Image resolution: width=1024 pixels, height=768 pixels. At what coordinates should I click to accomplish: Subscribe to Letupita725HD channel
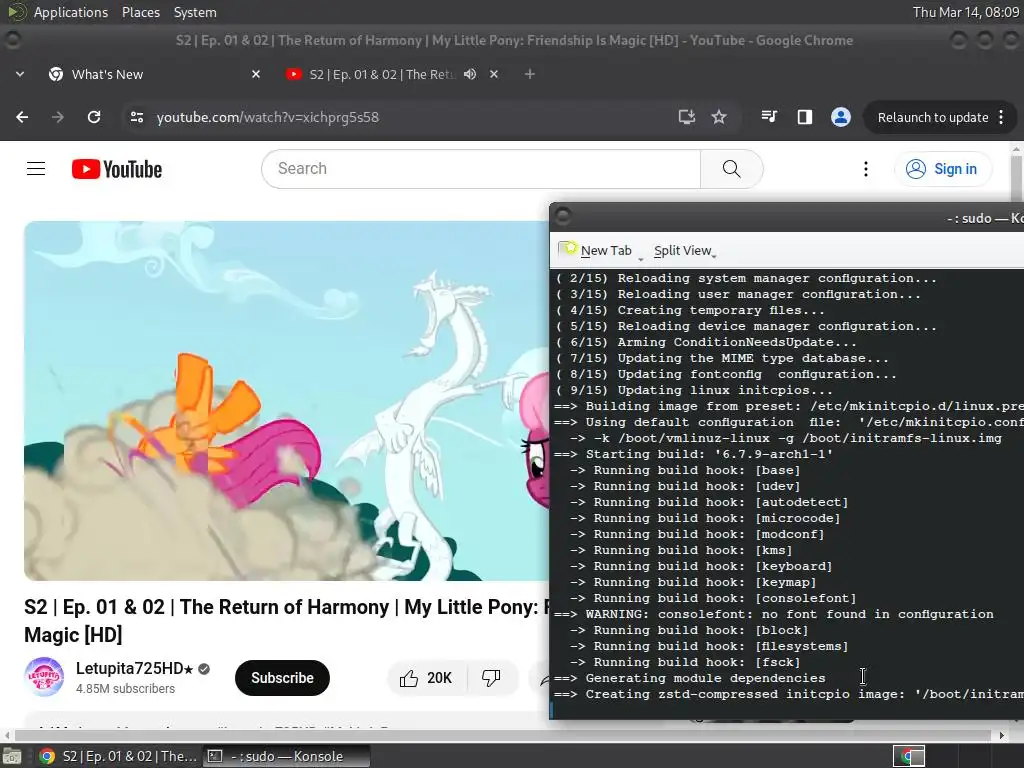click(282, 678)
